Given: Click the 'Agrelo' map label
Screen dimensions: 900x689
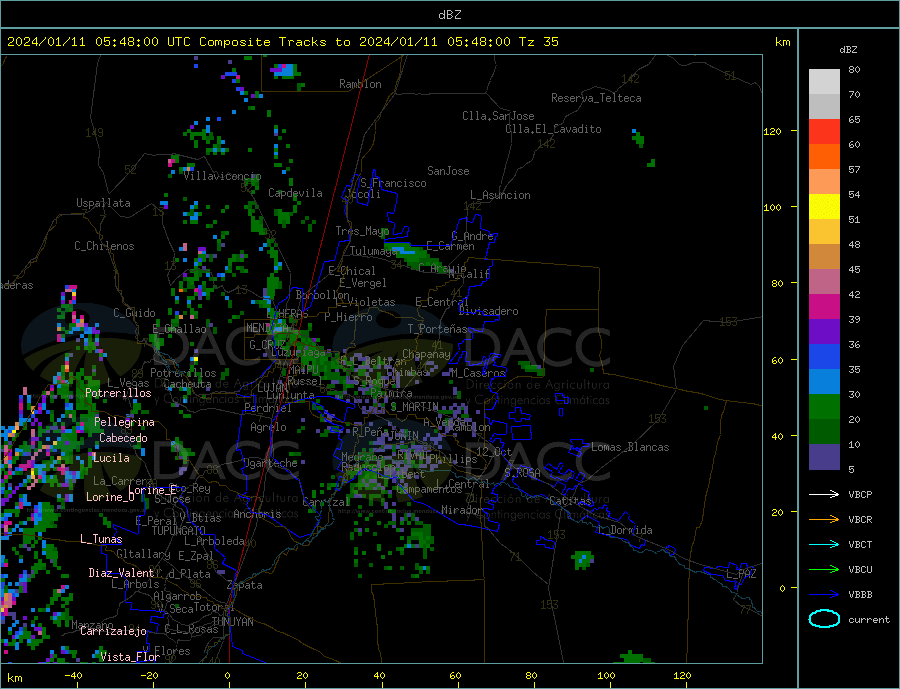Looking at the screenshot, I should [268, 427].
